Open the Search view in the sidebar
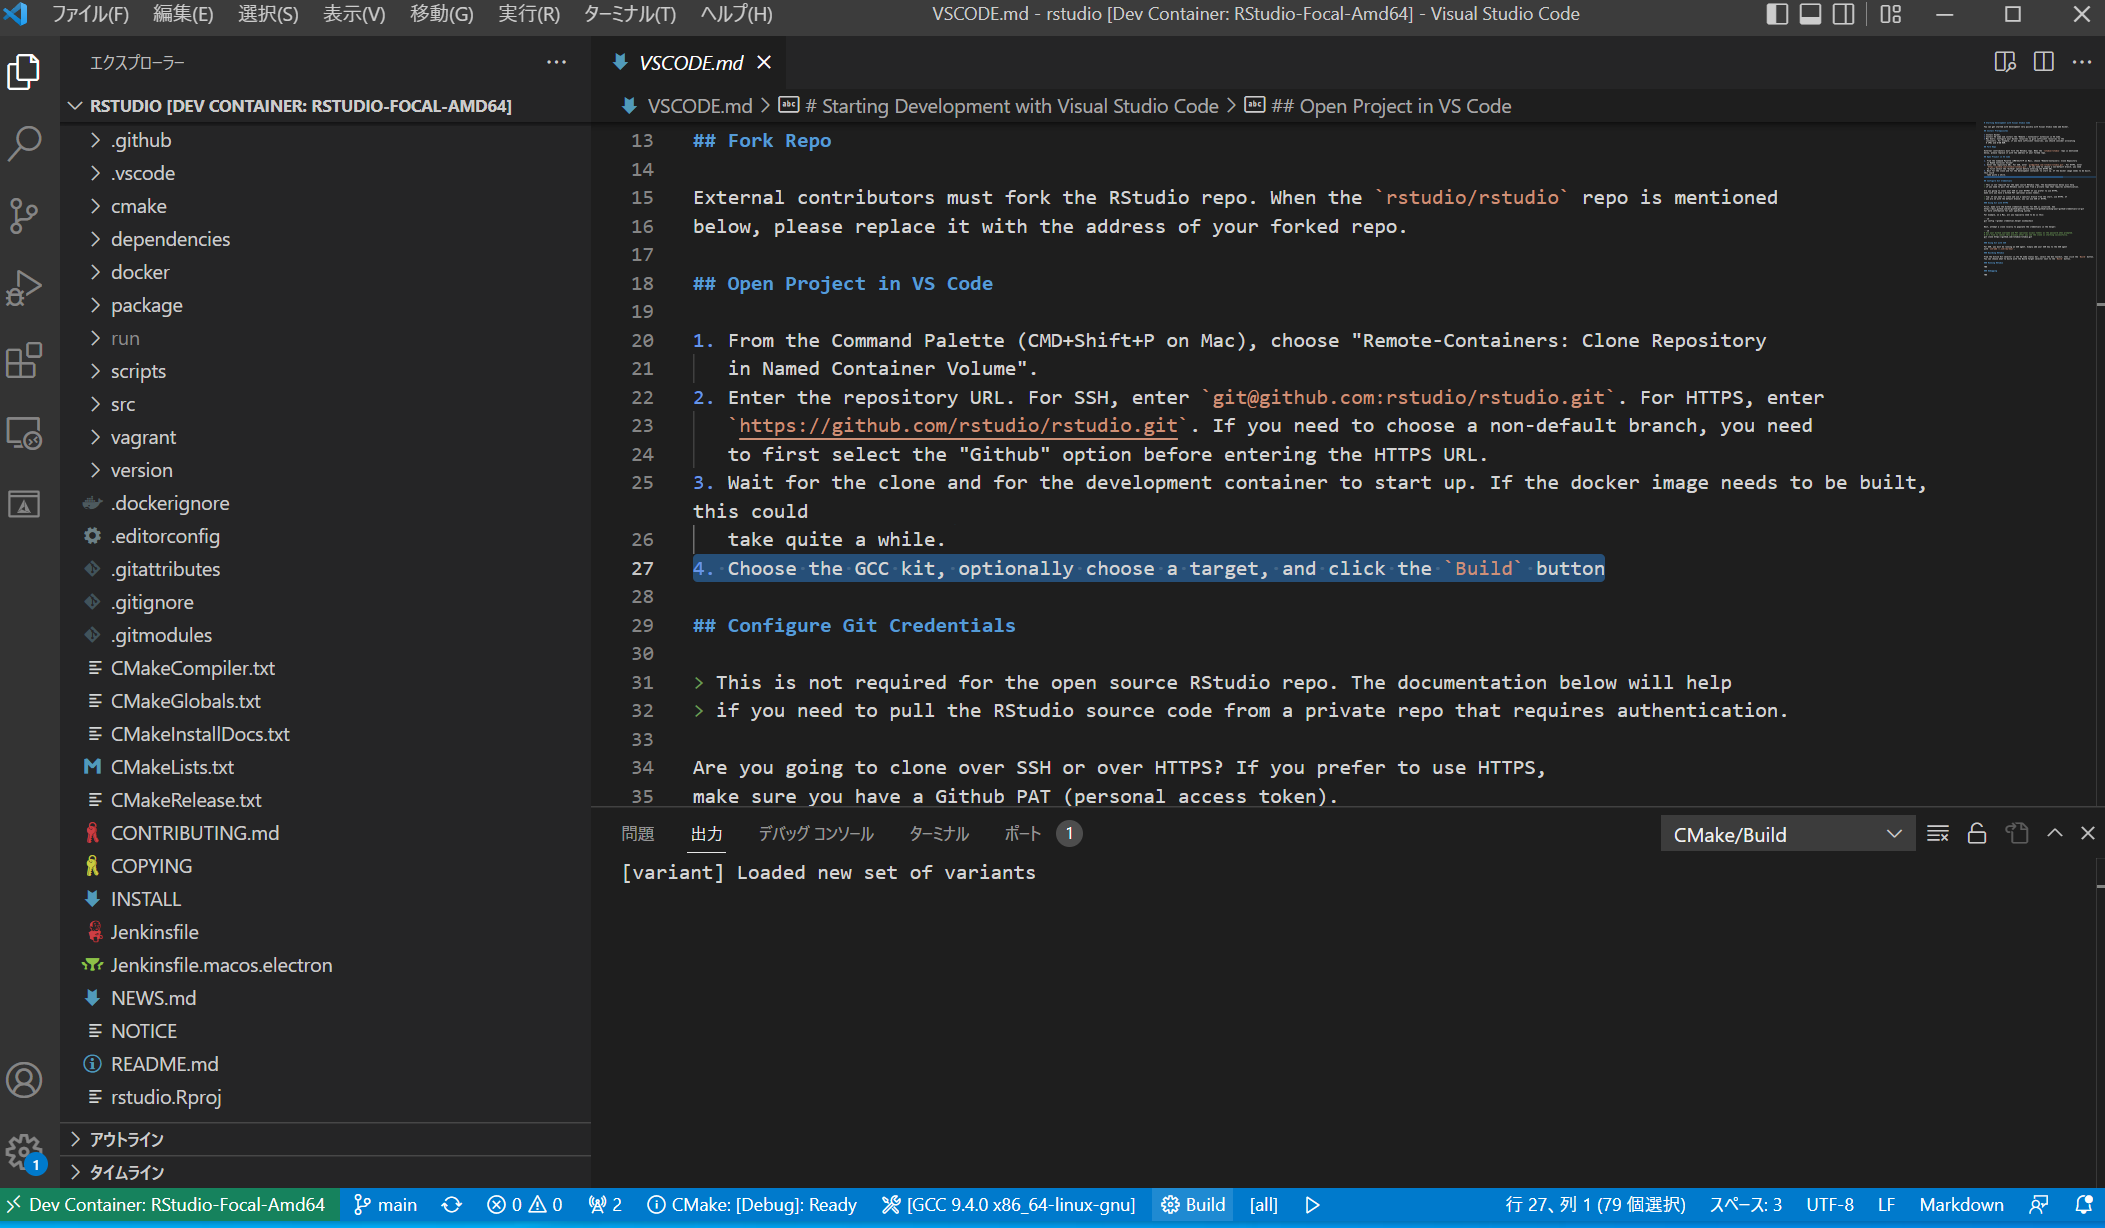Viewport: 2105px width, 1228px height. tap(25, 144)
